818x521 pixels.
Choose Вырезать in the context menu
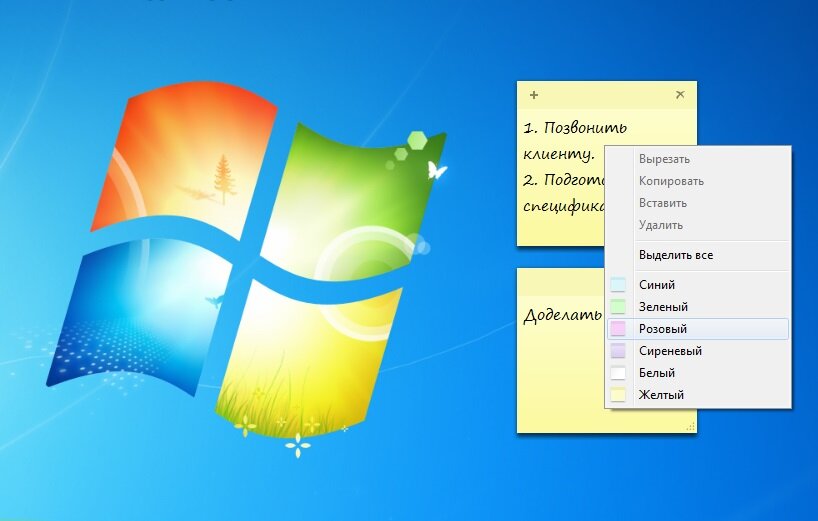pos(698,159)
